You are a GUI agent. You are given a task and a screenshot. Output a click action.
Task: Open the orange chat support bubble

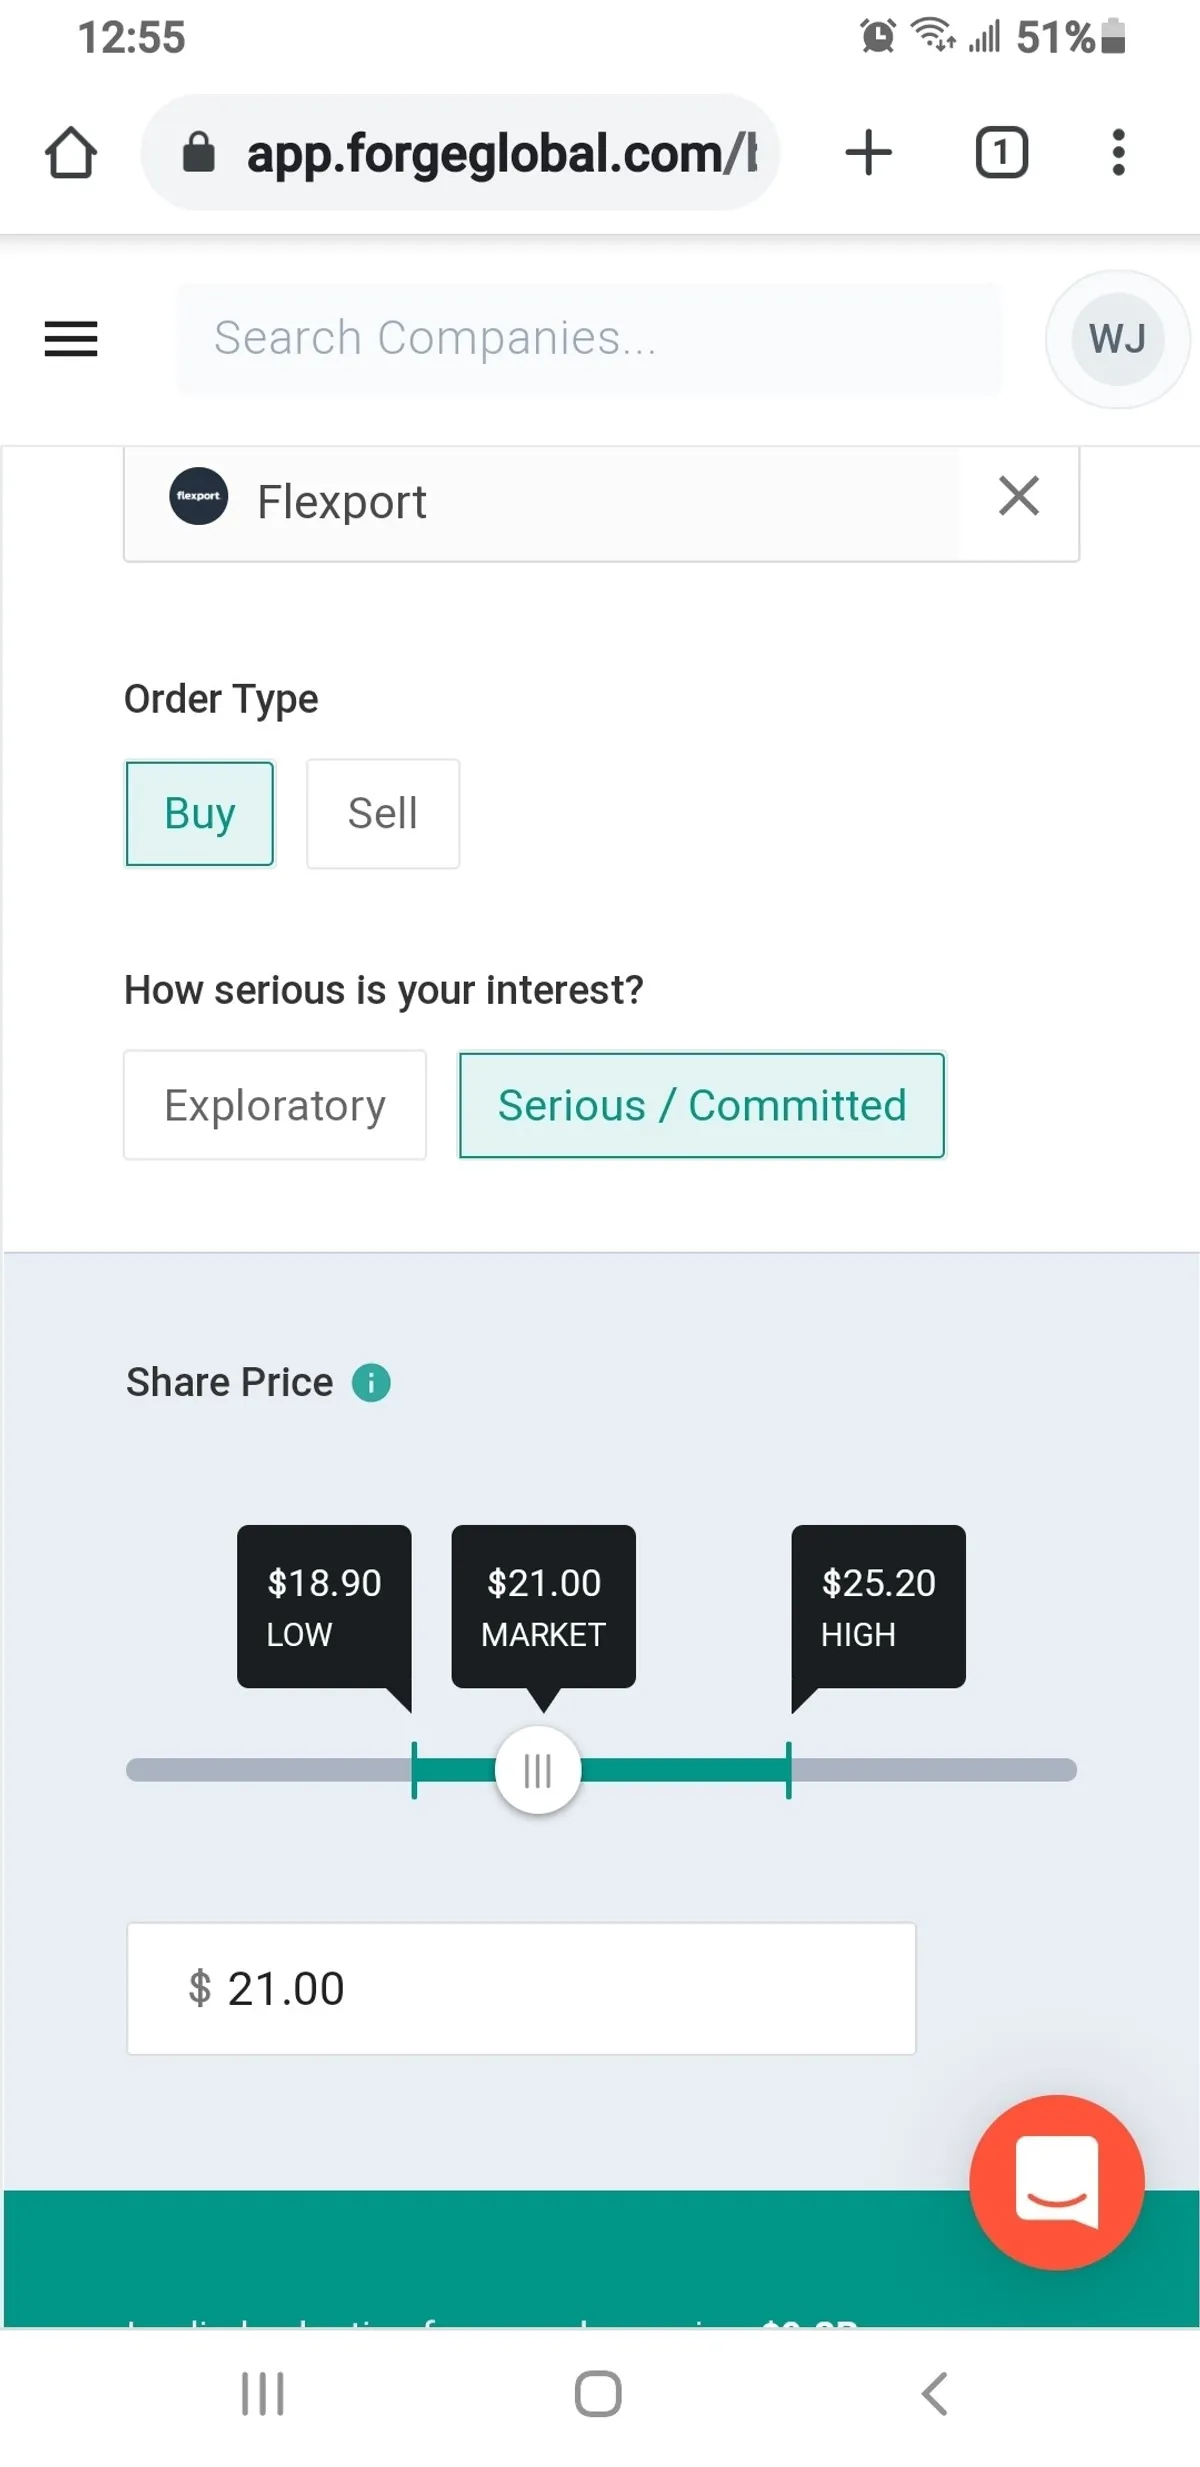click(x=1056, y=2182)
